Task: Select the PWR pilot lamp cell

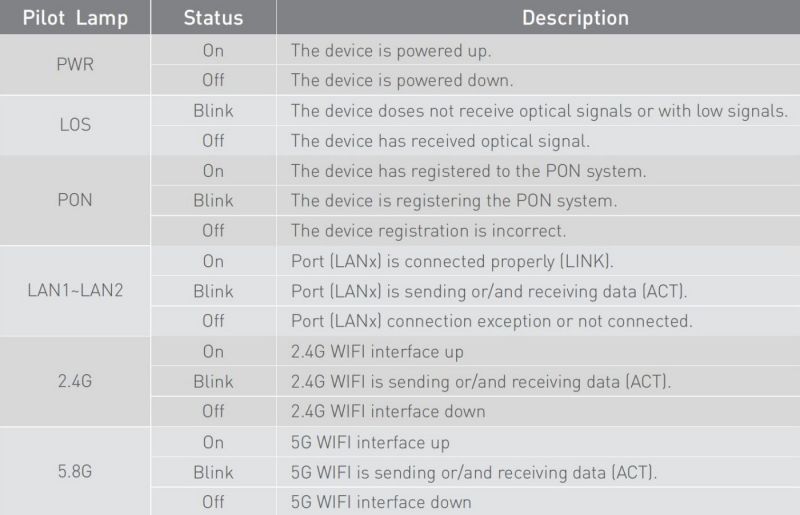Action: coord(76,65)
